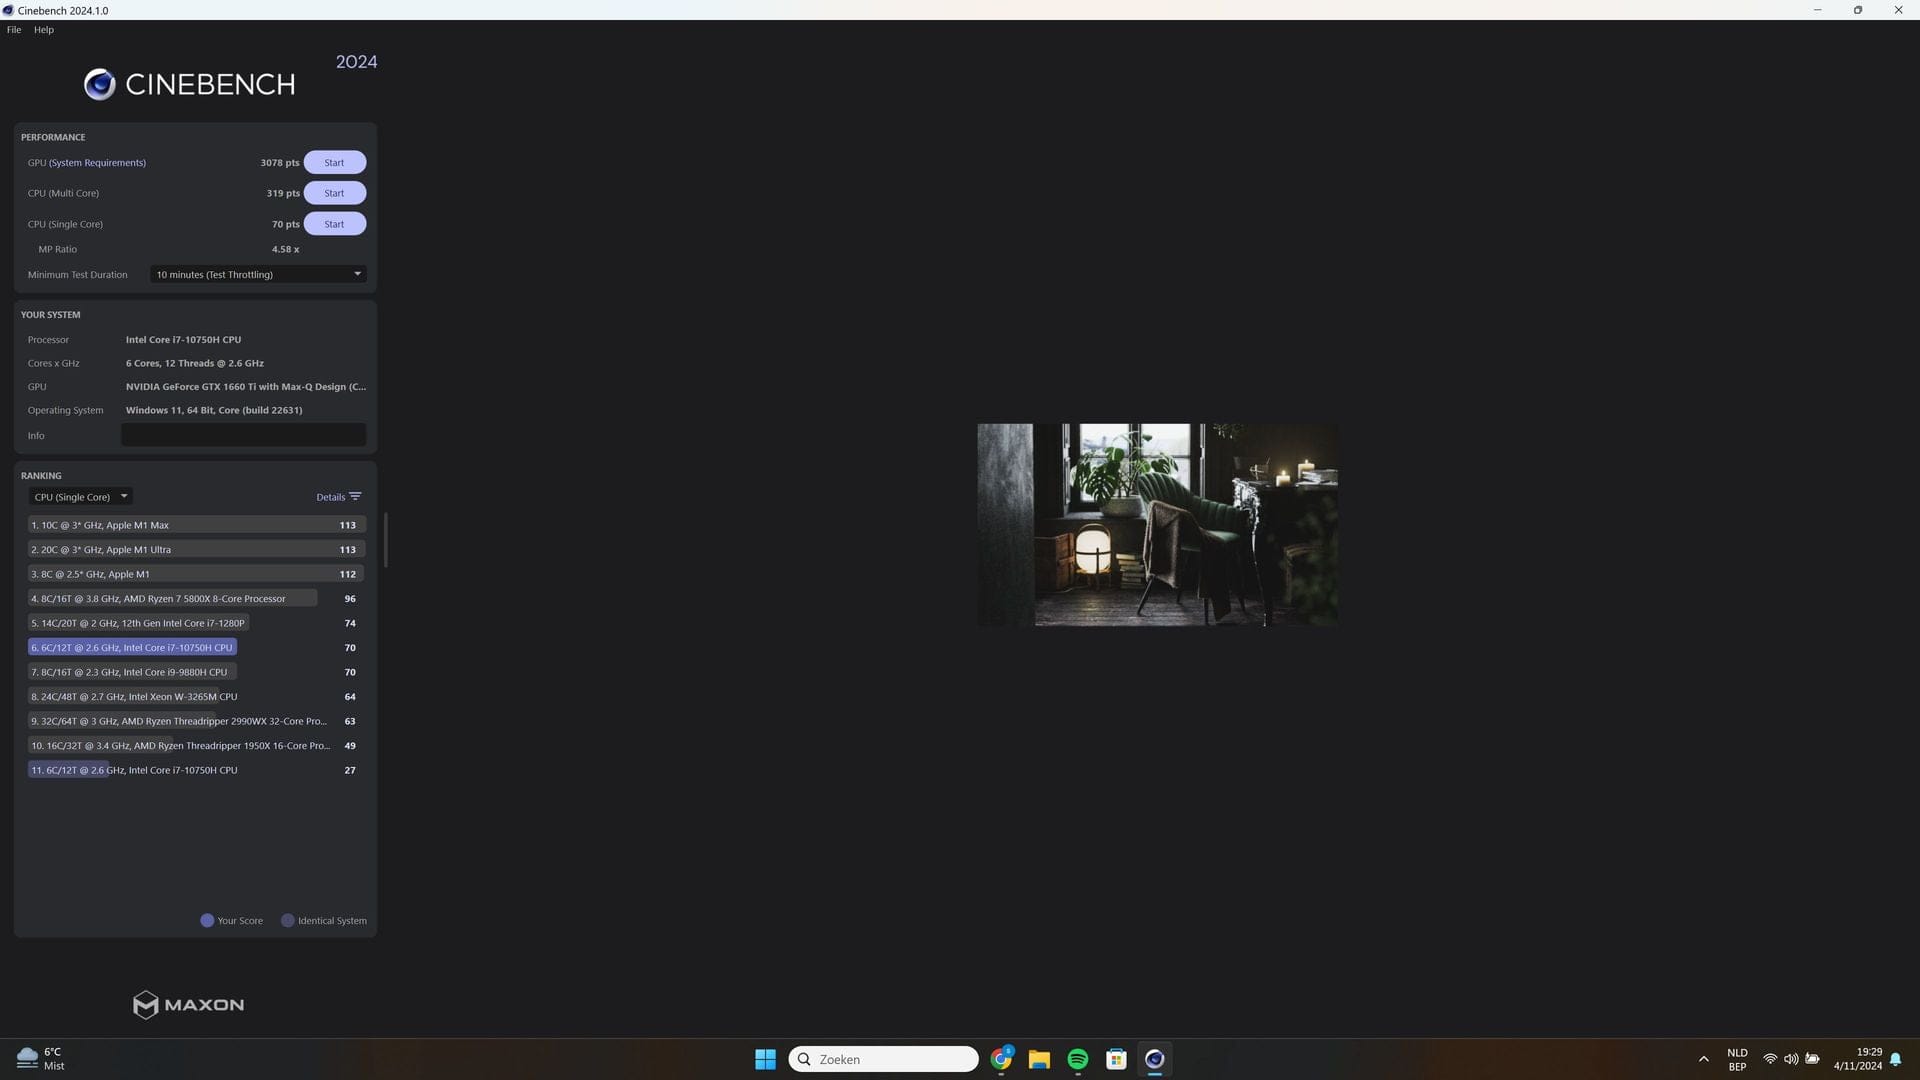The width and height of the screenshot is (1920, 1080).
Task: Start the CPU Multi Core test
Action: tap(334, 193)
